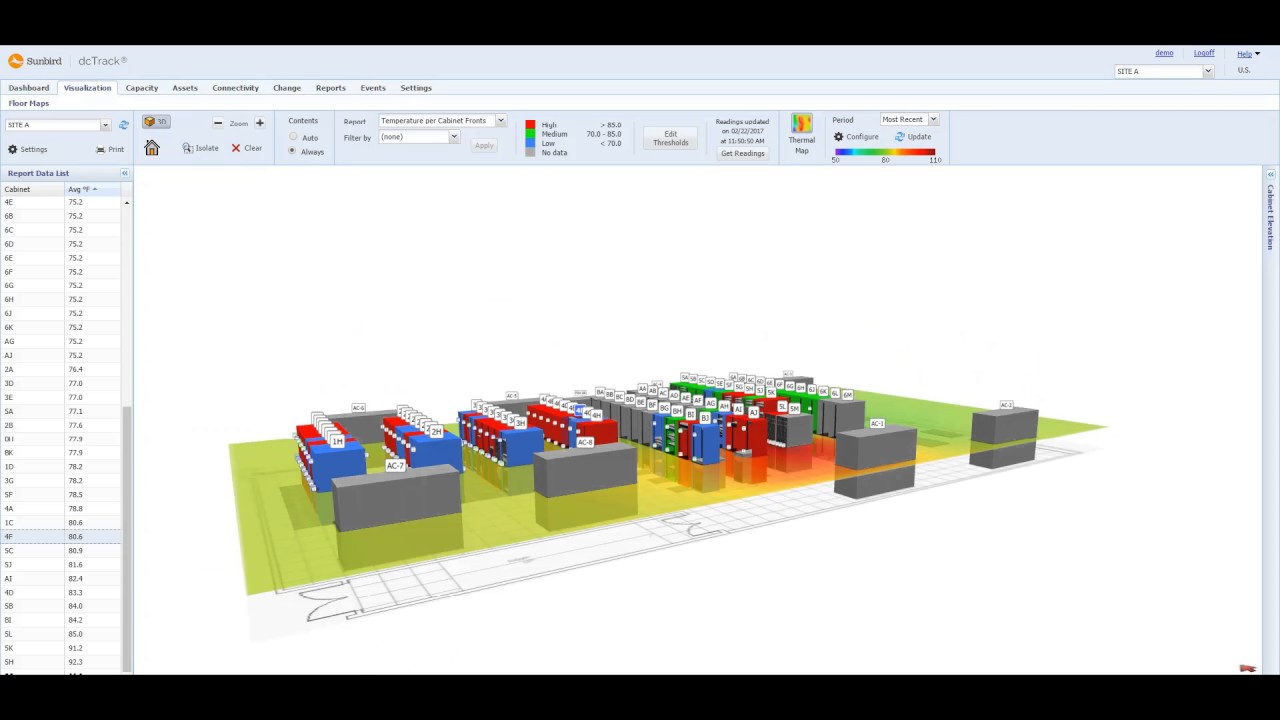The image size is (1280, 720).
Task: Click the zoom in plus button
Action: pos(260,123)
